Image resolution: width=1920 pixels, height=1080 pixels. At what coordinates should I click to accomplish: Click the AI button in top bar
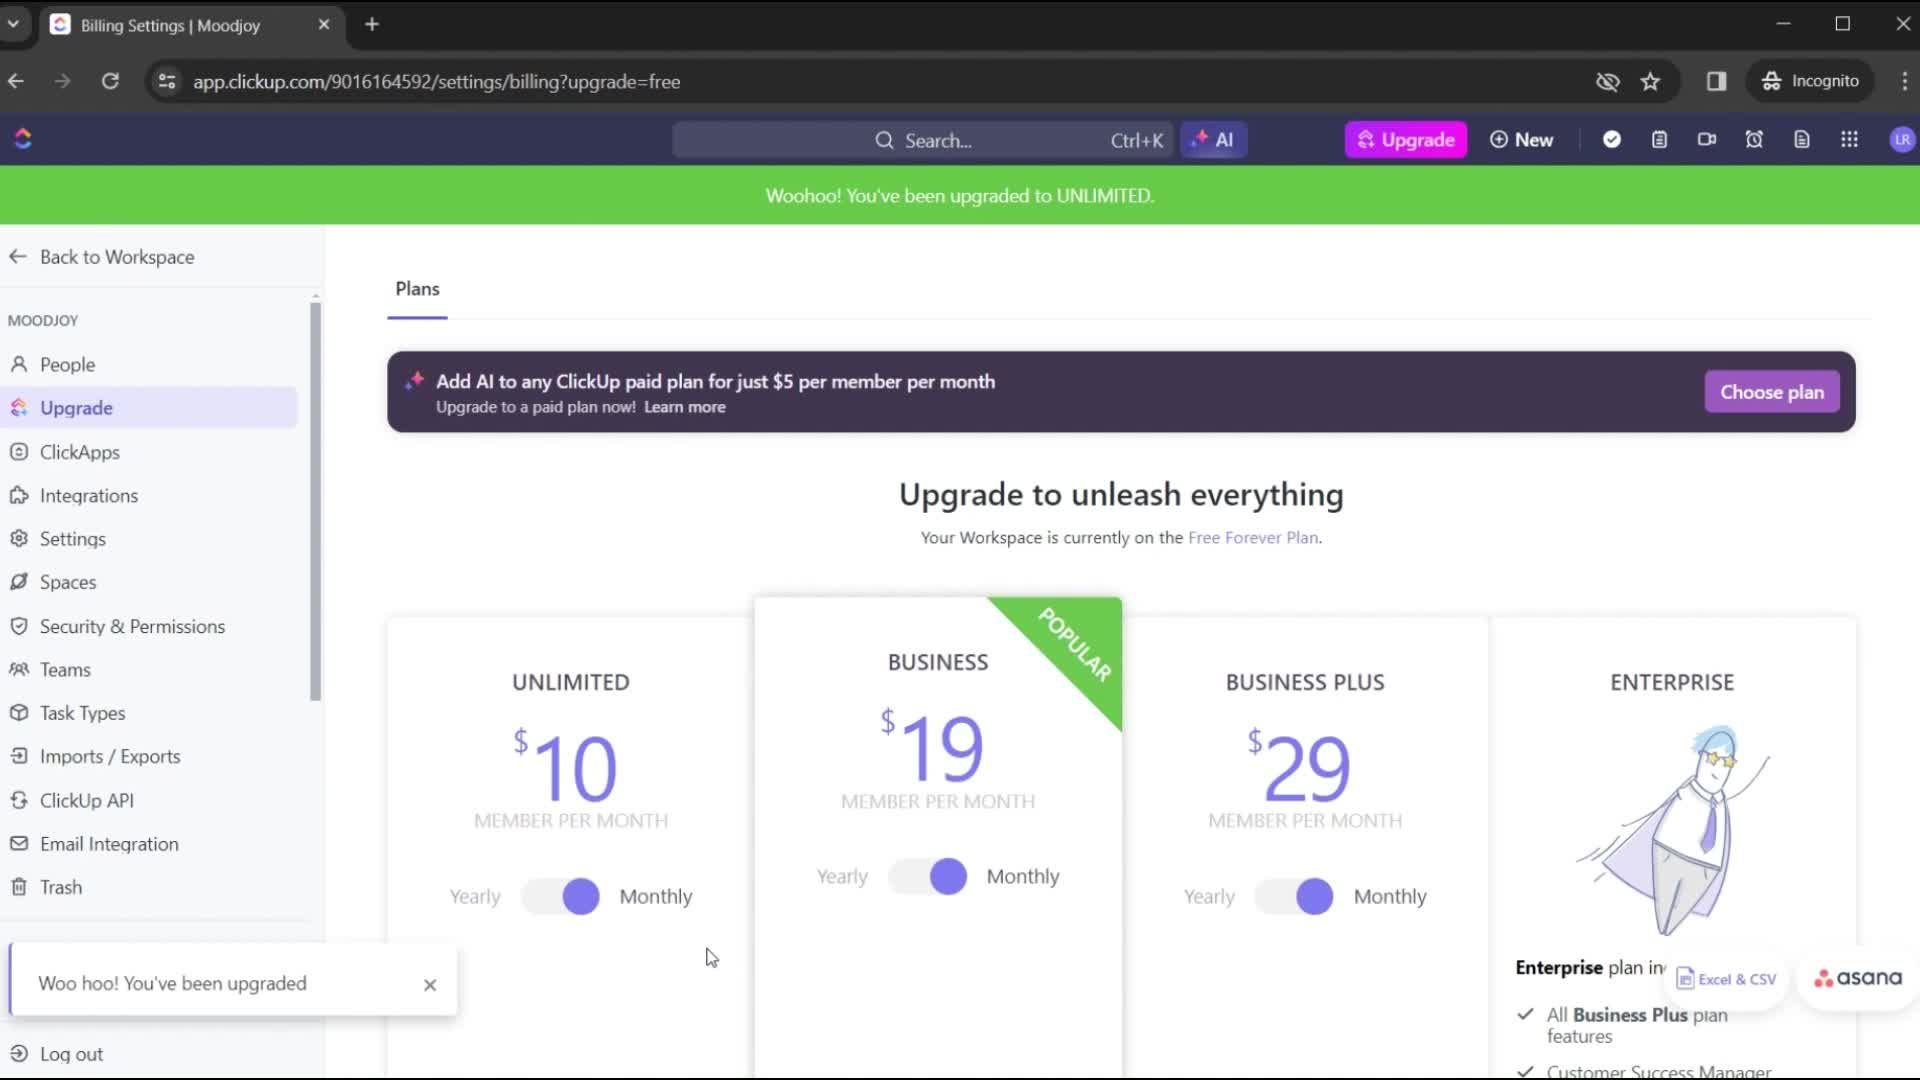[1213, 140]
